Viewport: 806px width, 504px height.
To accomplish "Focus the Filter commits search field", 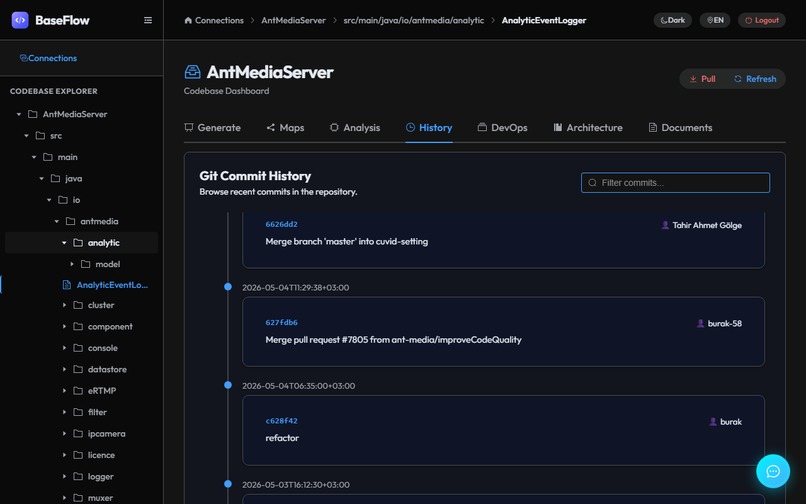I will 675,183.
